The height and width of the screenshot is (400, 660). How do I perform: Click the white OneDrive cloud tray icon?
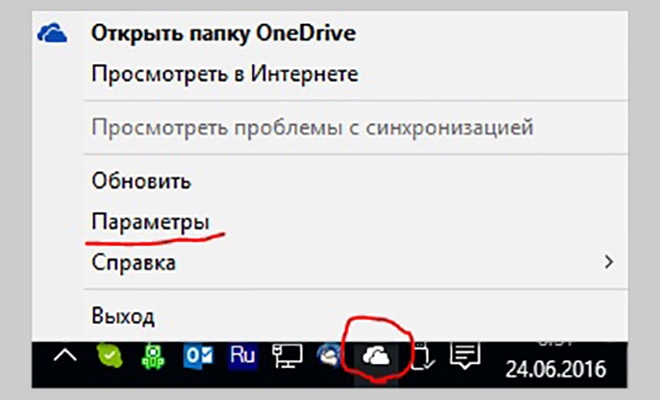(x=376, y=357)
